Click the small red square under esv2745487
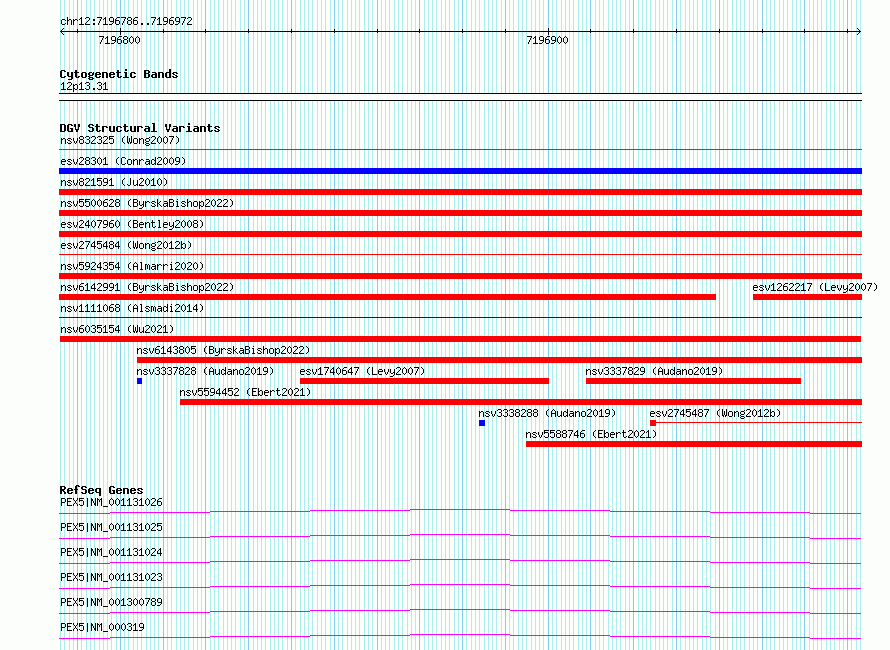 653,423
